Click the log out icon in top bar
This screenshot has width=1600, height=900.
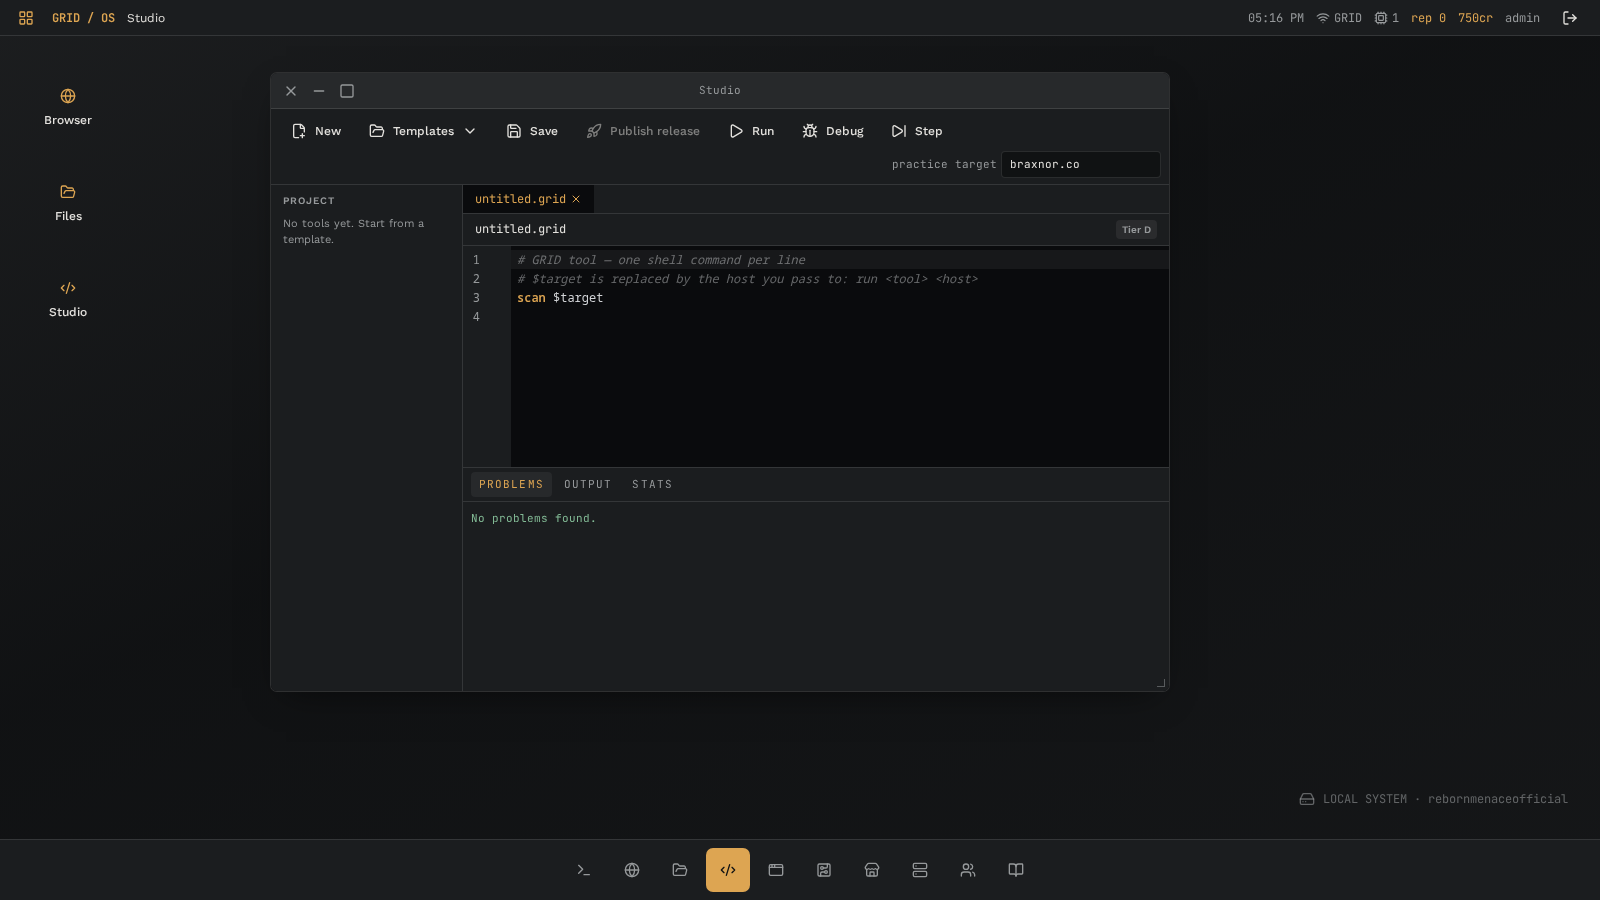coord(1570,18)
